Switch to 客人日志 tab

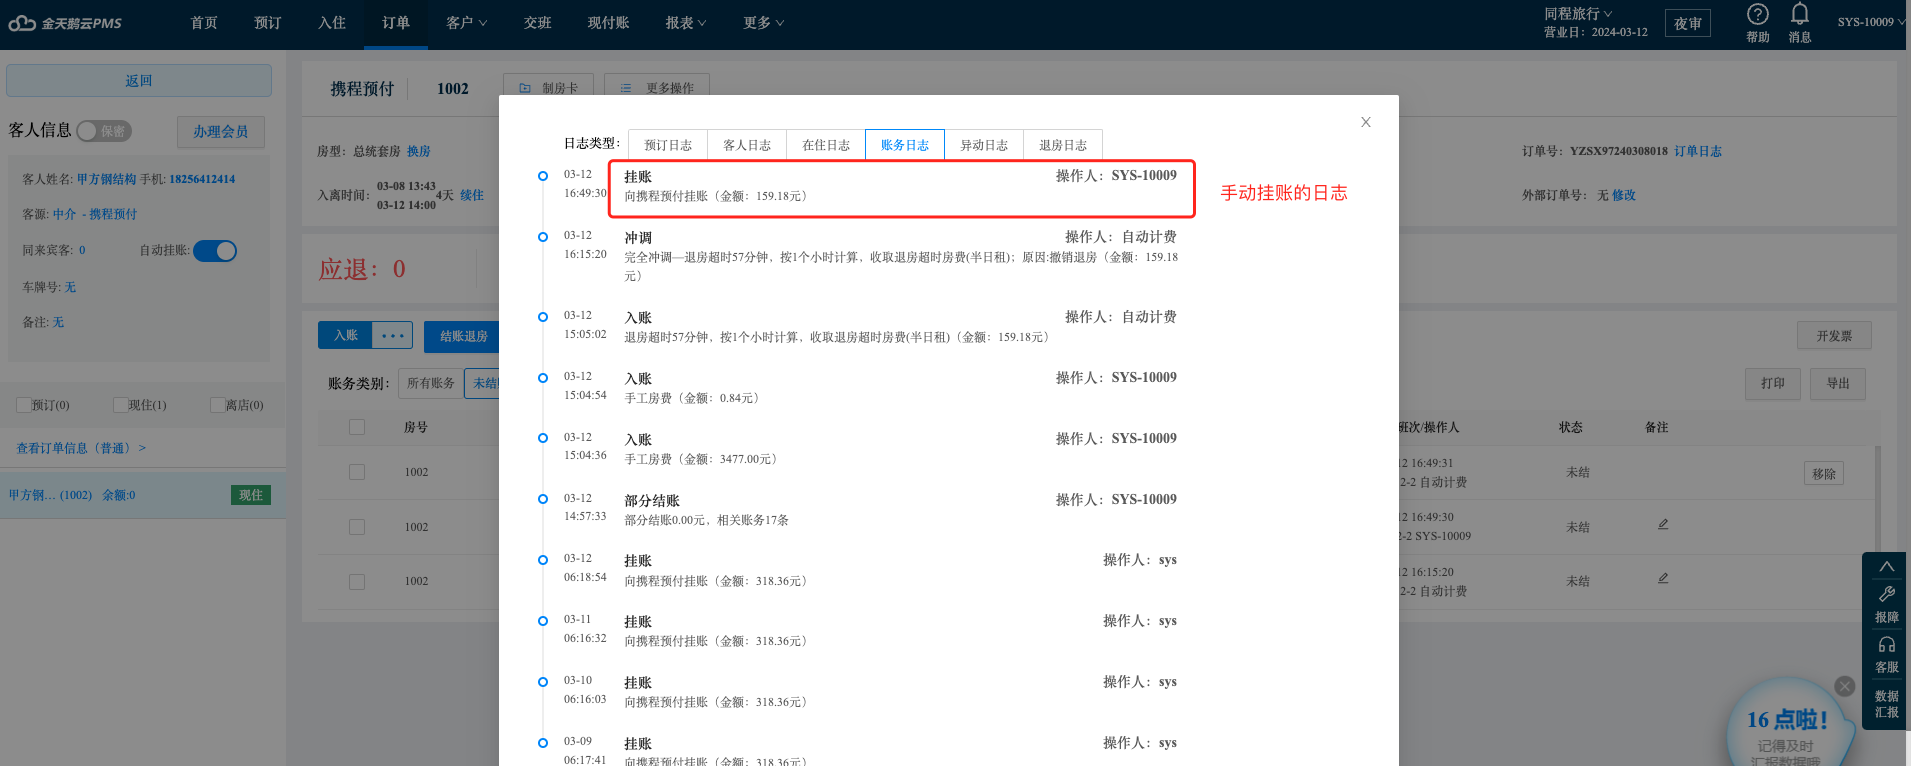tap(747, 145)
